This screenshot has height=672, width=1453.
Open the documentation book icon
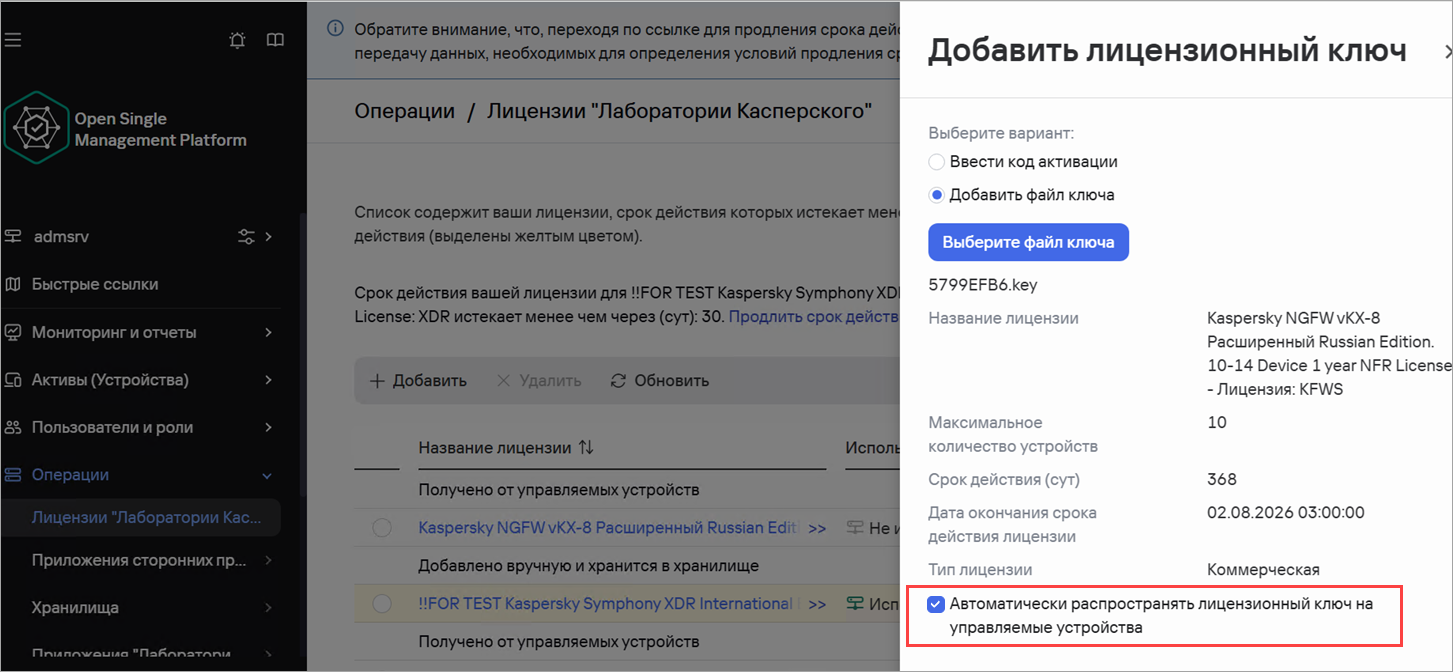pyautogui.click(x=275, y=40)
